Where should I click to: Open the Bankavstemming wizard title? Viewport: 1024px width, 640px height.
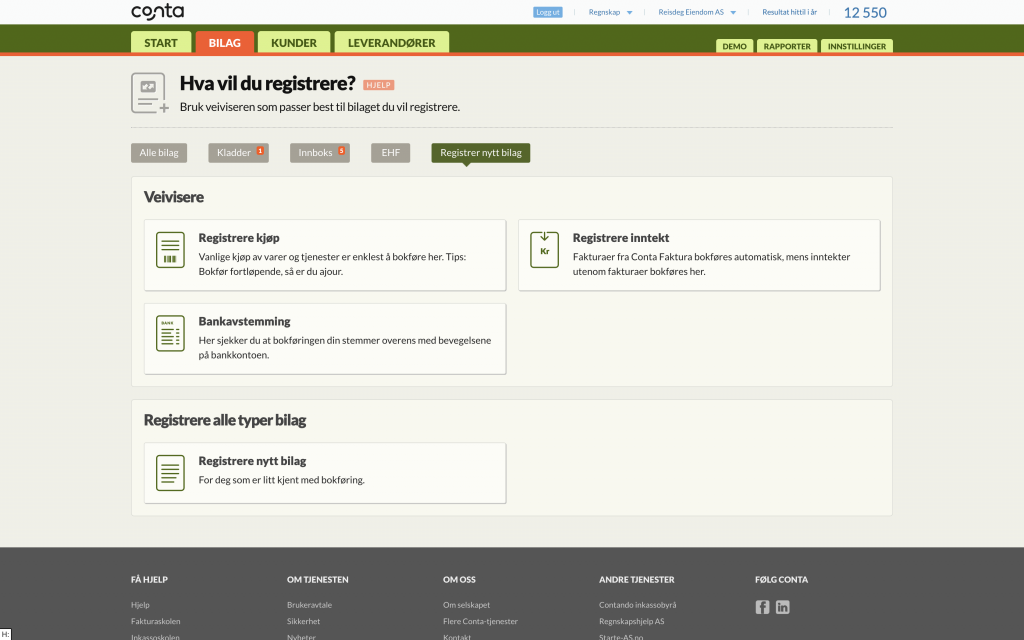244,321
